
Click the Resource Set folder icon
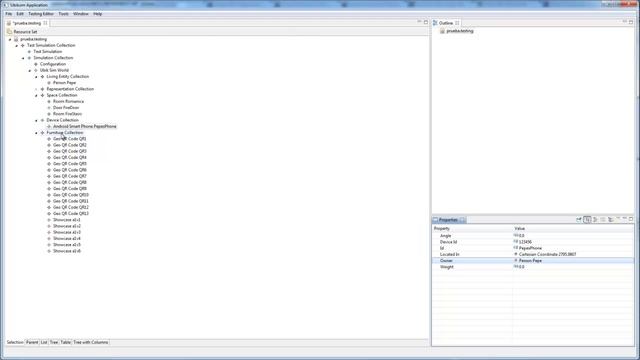(x=9, y=31)
